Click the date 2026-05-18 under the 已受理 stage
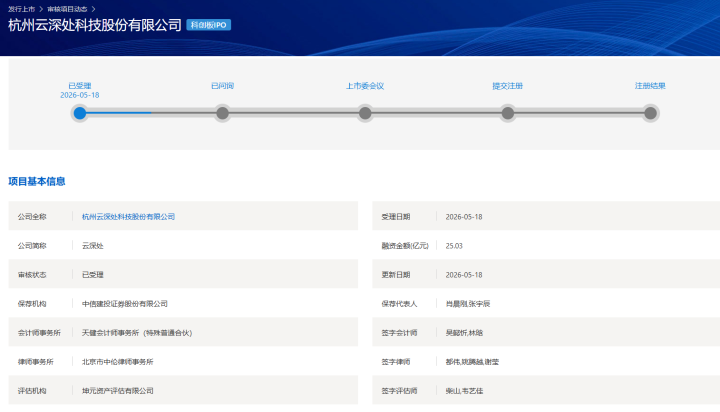 [80, 95]
